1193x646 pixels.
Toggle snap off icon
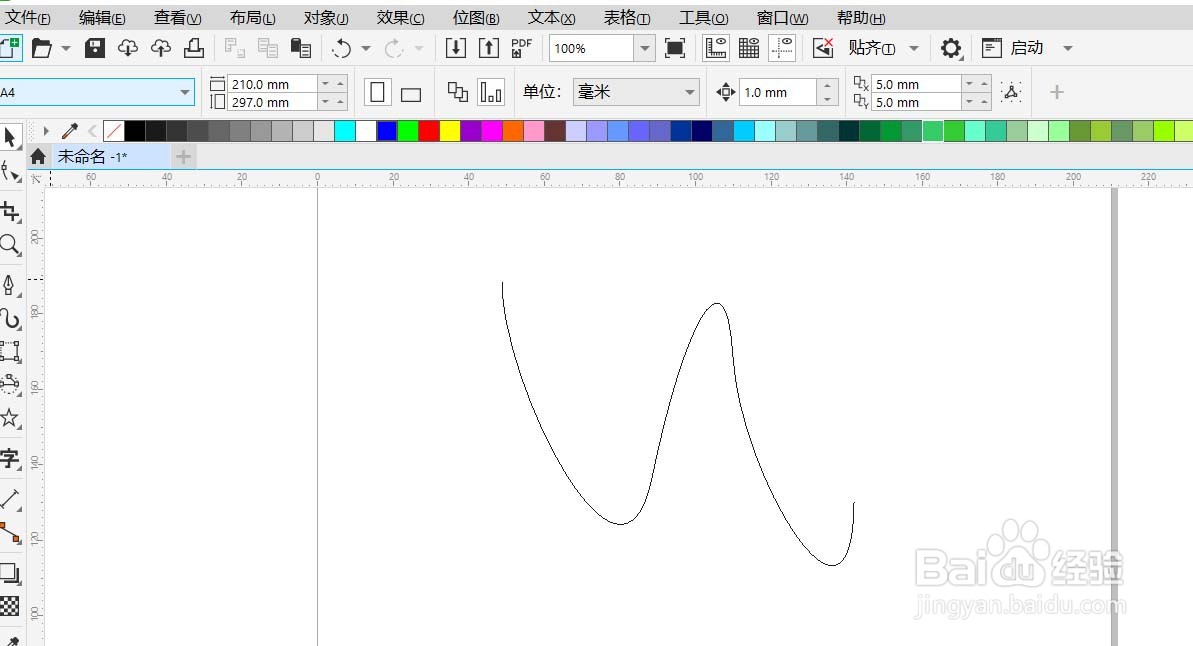click(822, 48)
